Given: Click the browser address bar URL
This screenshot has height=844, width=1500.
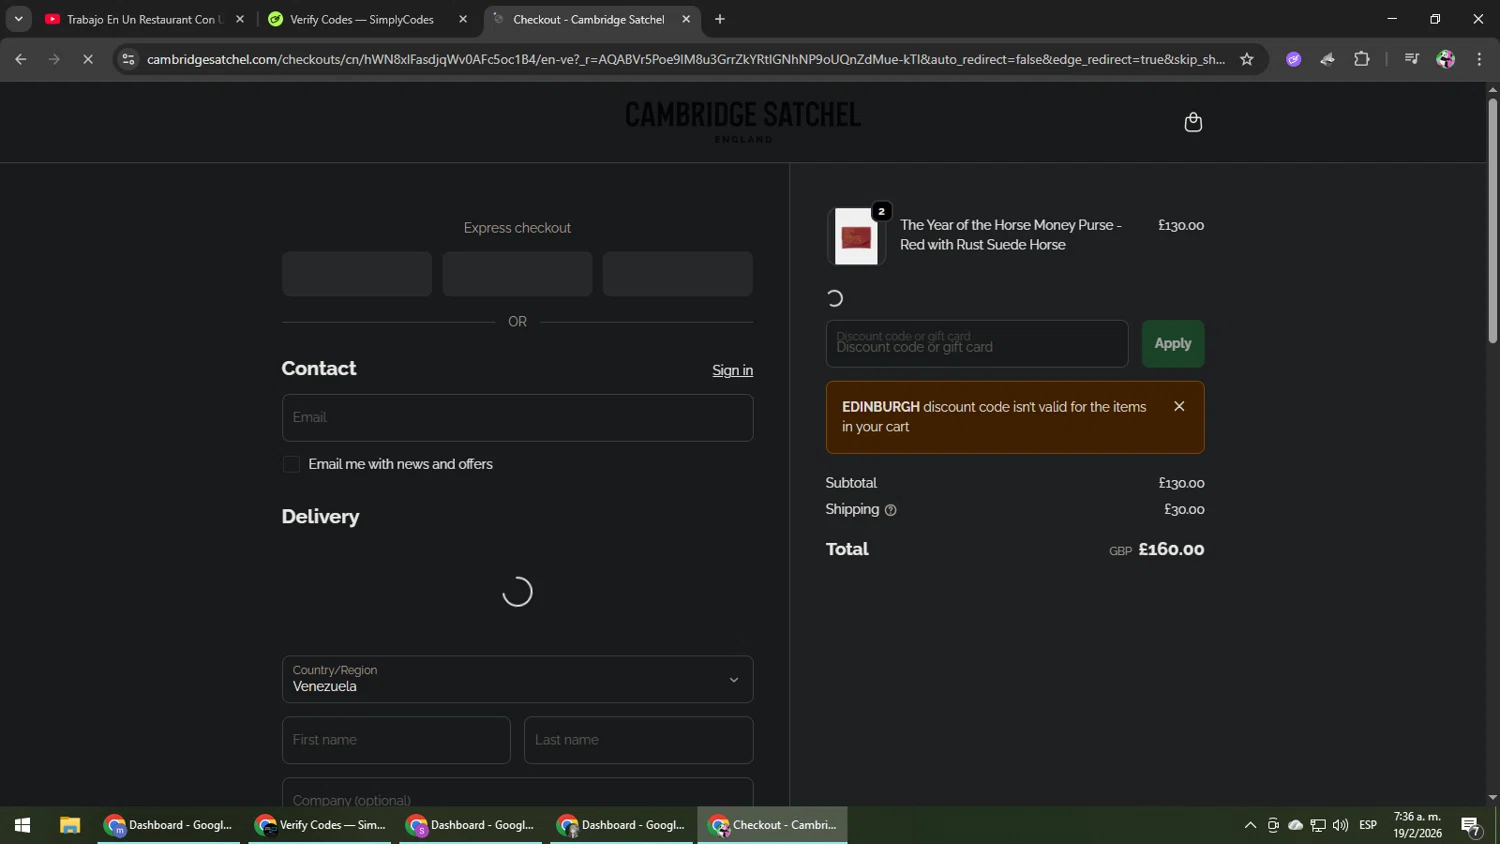Looking at the screenshot, I should pyautogui.click(x=686, y=59).
